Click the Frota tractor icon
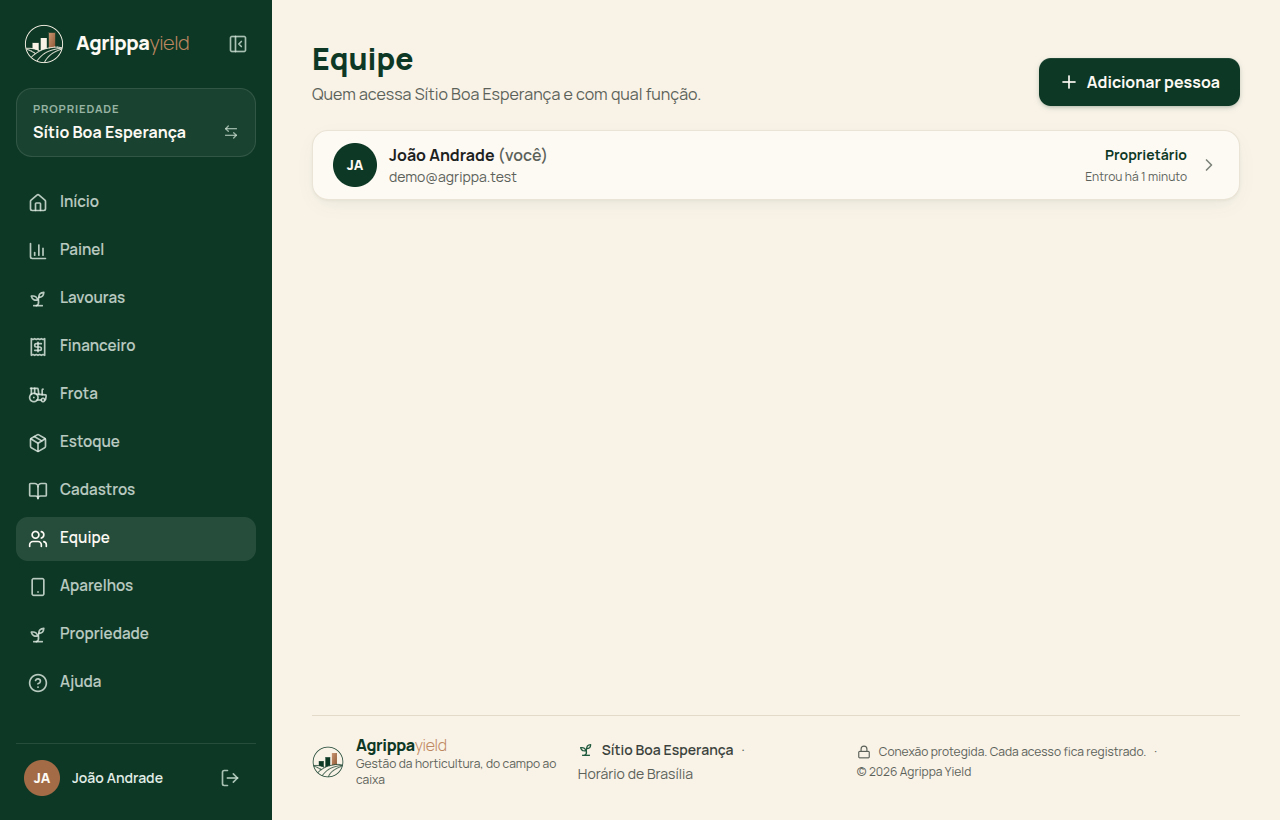 38,394
